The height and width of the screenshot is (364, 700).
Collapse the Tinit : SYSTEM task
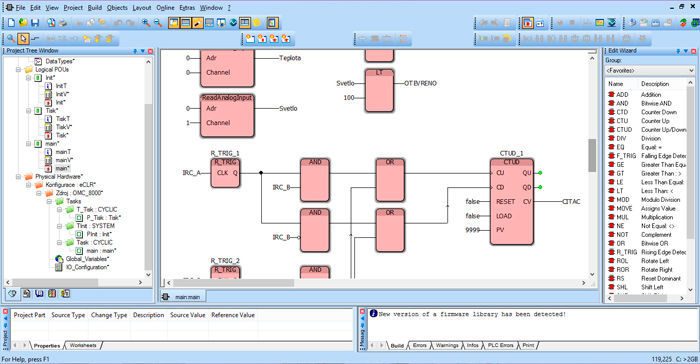coord(59,226)
